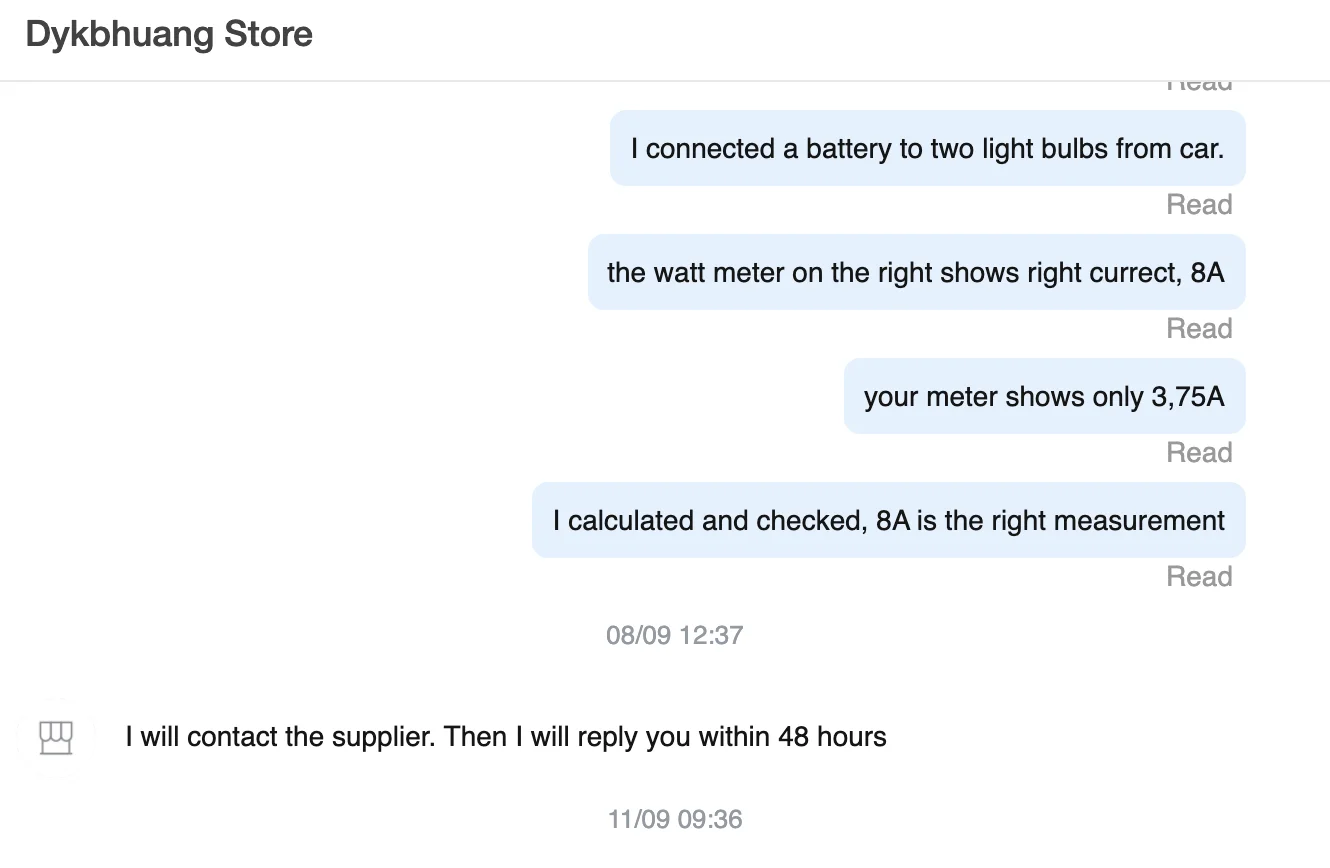Click the watt meter 8A message bubble

pos(915,273)
